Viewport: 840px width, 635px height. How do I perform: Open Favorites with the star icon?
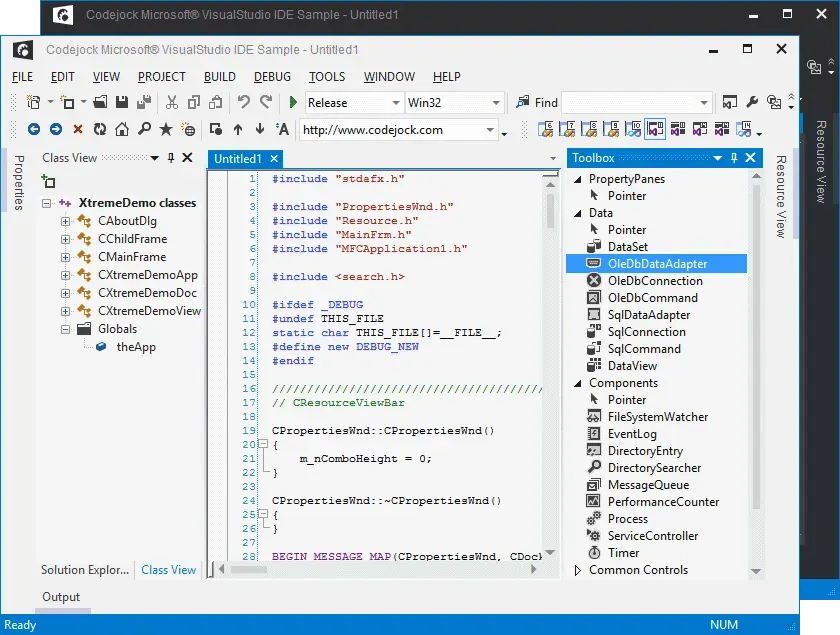tap(166, 129)
